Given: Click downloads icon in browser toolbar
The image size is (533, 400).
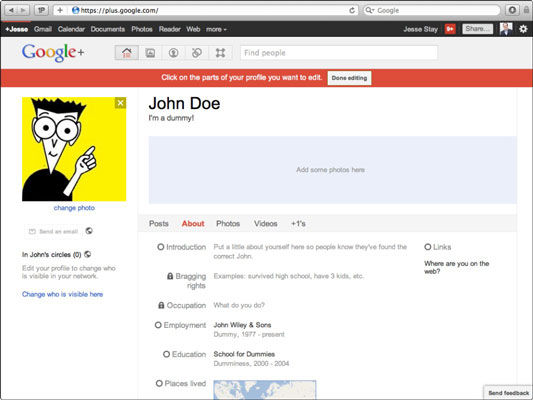Looking at the screenshot, I should pos(512,10).
